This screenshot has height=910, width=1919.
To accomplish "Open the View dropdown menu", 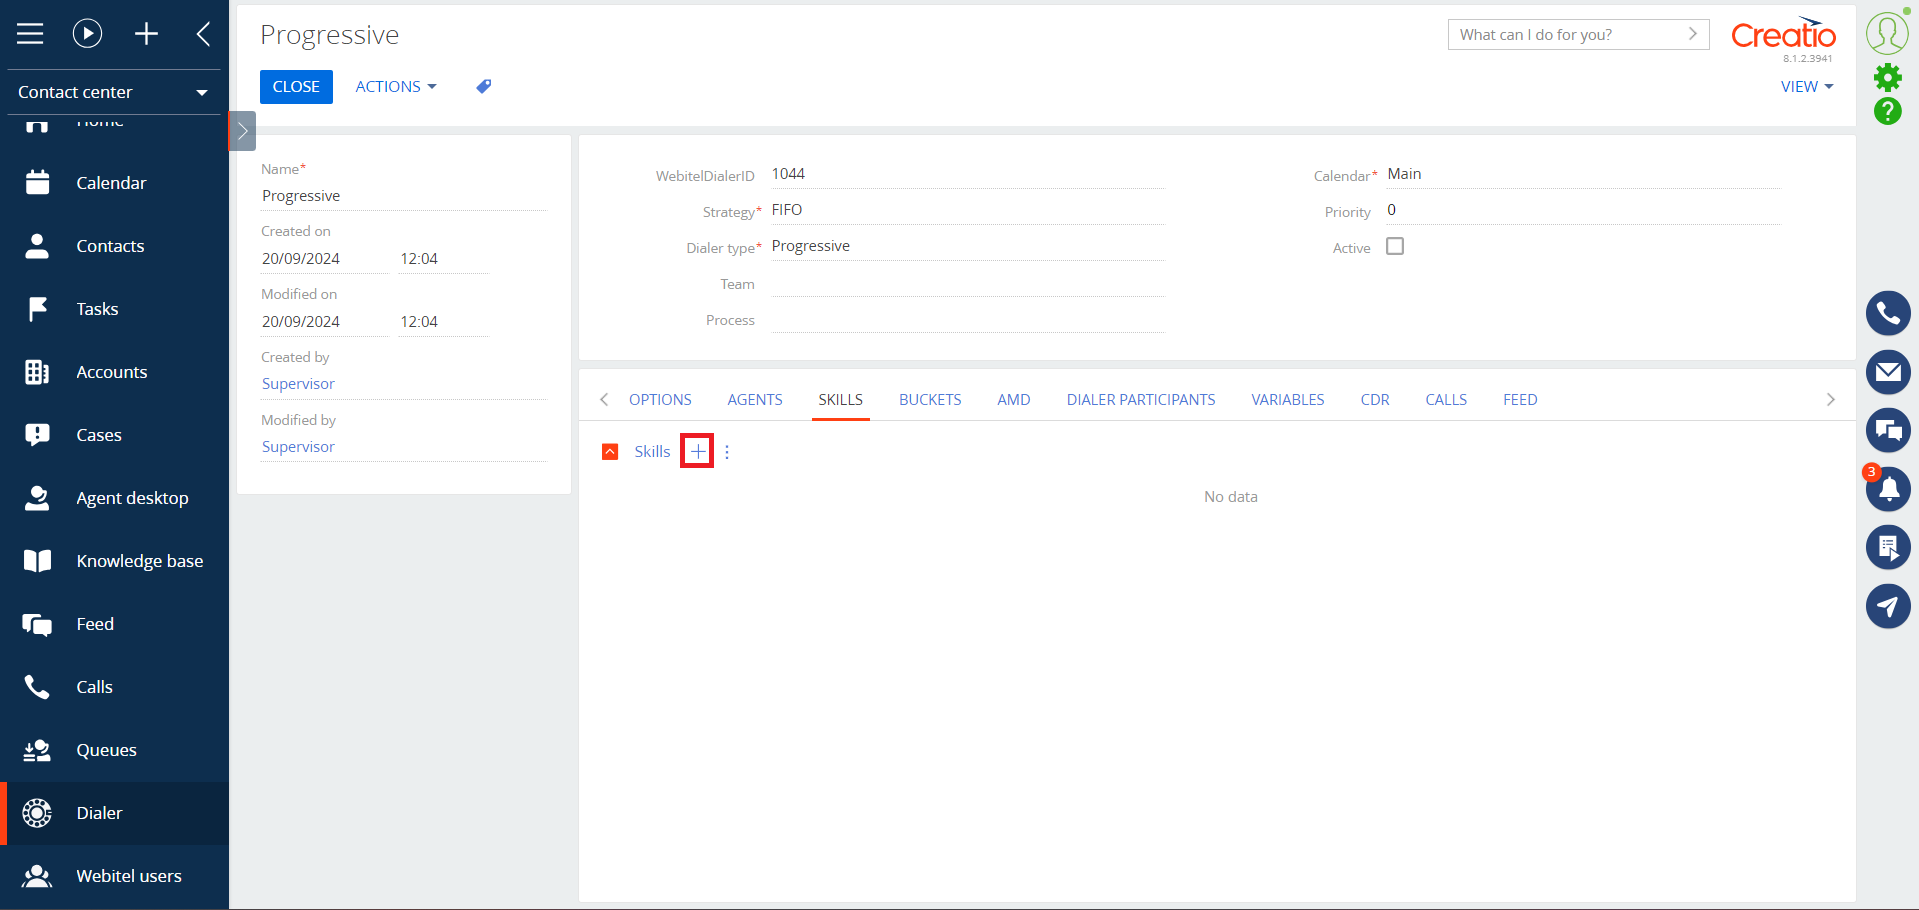I will pos(1807,87).
